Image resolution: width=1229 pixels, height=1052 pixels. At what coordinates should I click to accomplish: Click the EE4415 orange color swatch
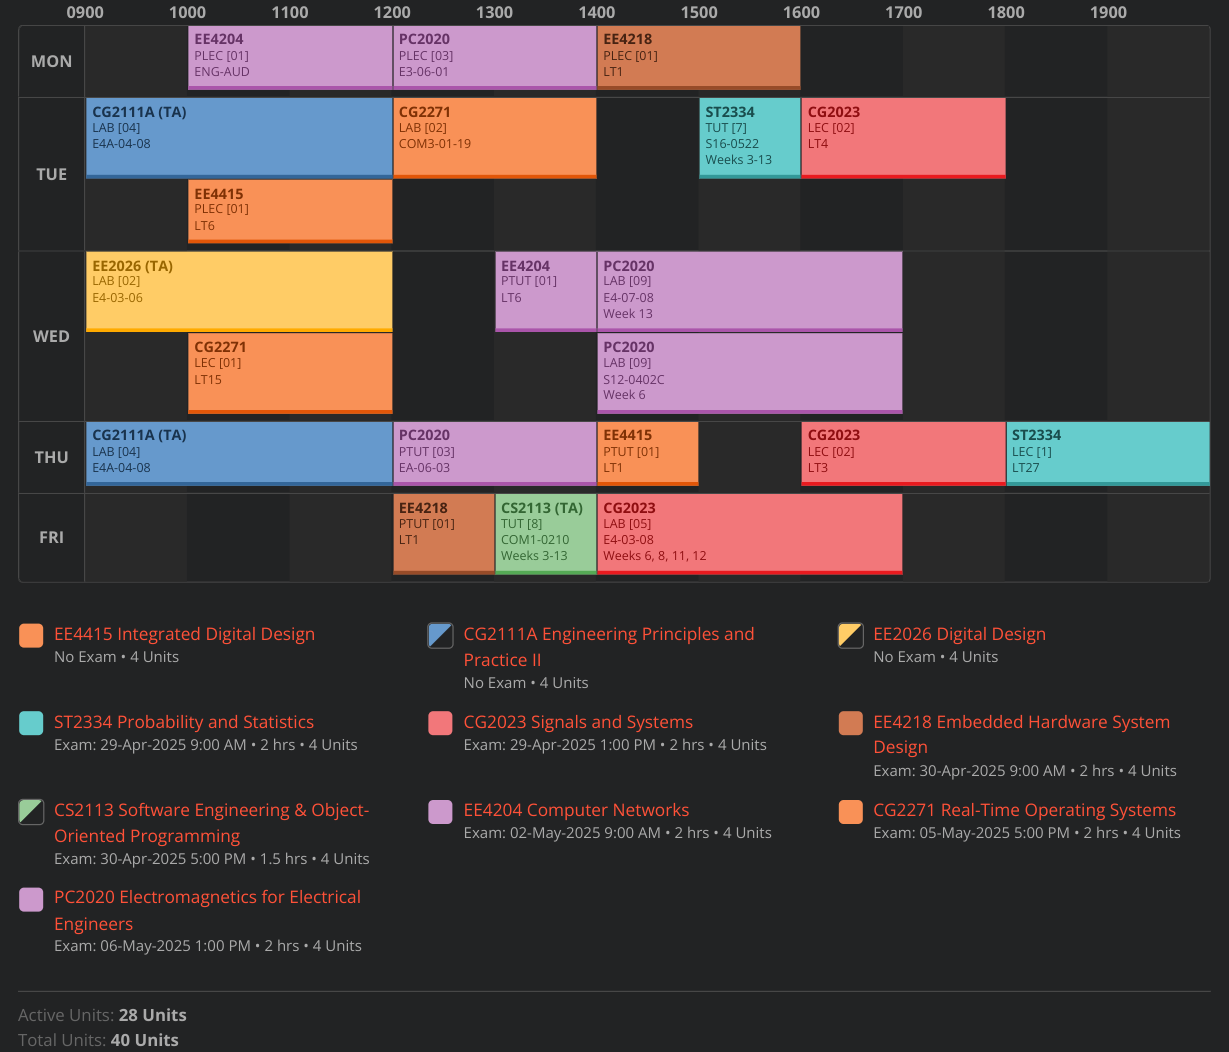coord(31,636)
